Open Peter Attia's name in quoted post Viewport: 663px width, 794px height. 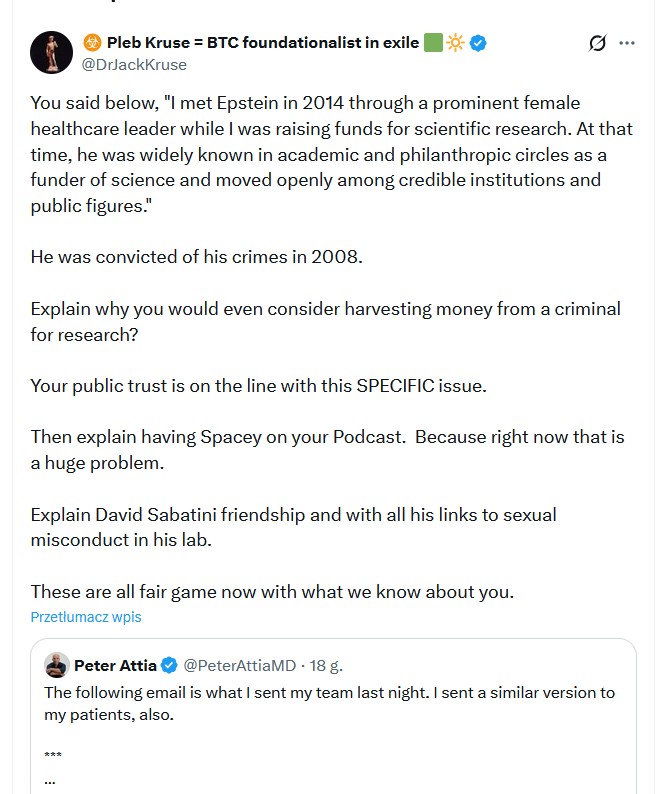(115, 665)
